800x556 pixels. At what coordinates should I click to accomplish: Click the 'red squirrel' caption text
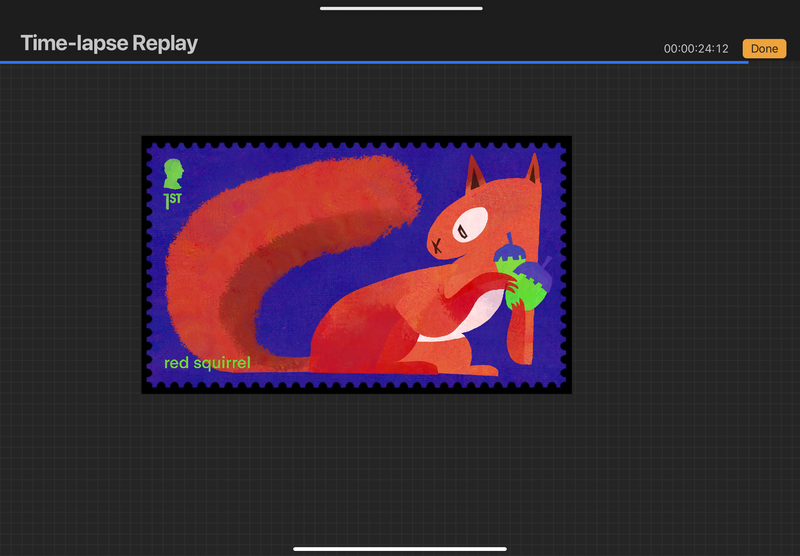pyautogui.click(x=207, y=362)
